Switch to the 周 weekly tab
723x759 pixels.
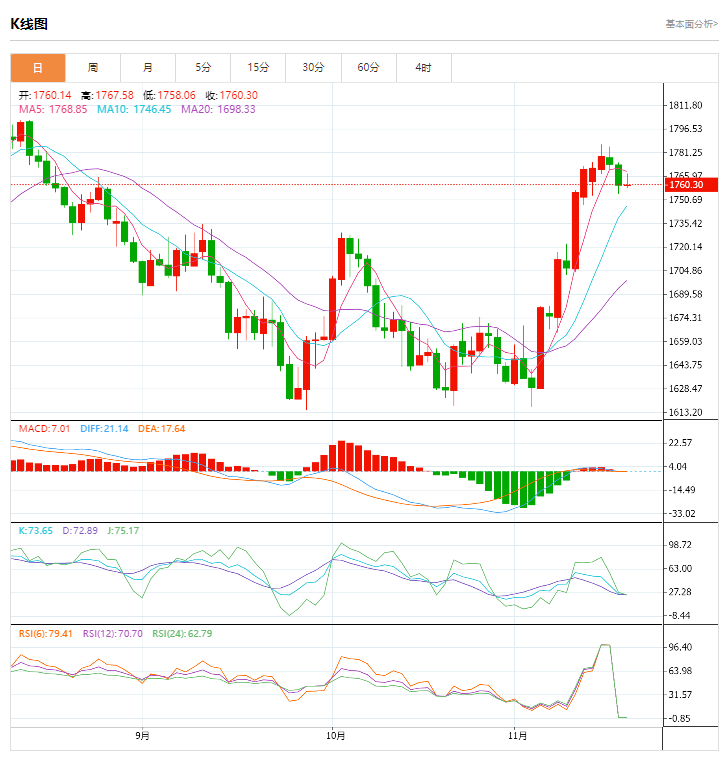coord(93,68)
